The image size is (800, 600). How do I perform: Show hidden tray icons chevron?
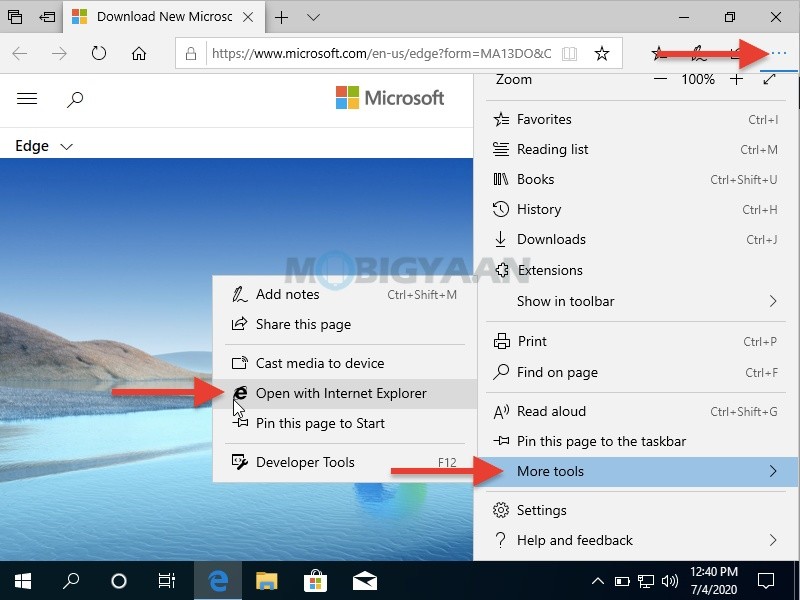point(597,581)
